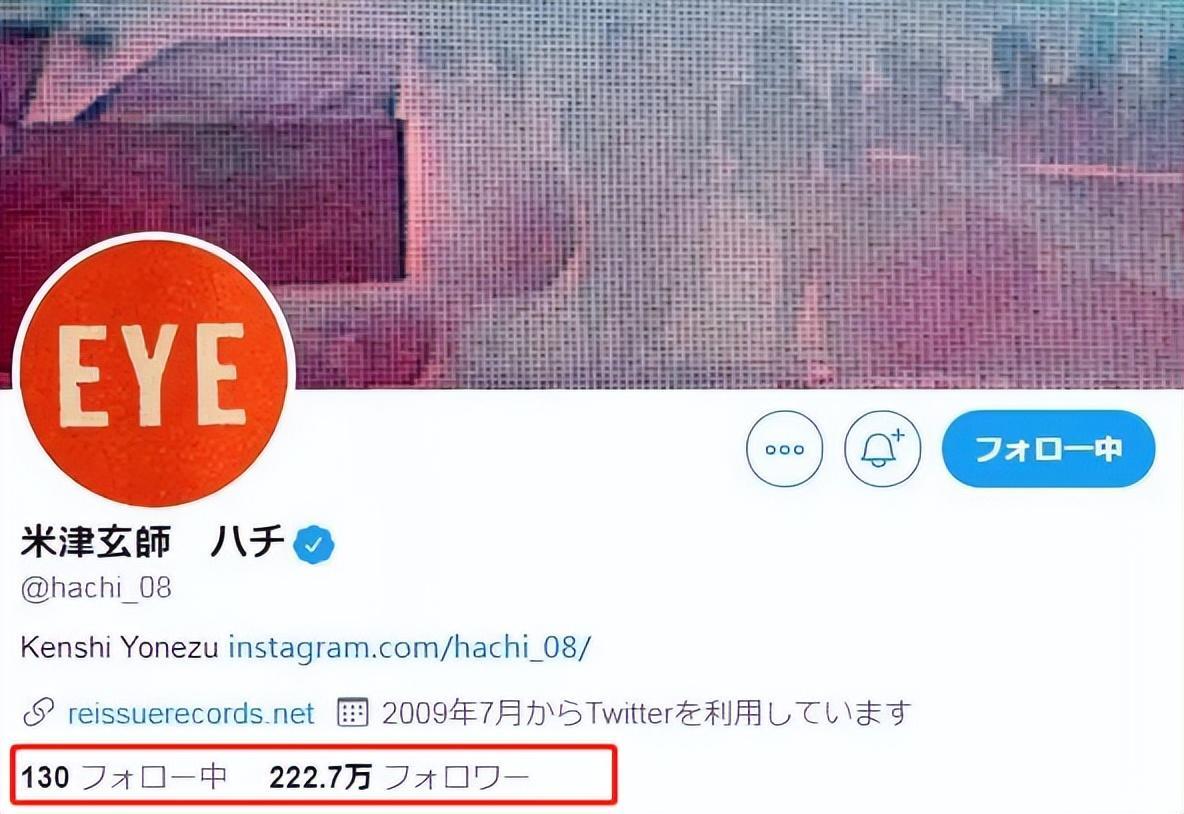This screenshot has width=1184, height=814.
Task: Toggle the フォロー中 following button
Action: coord(1048,449)
